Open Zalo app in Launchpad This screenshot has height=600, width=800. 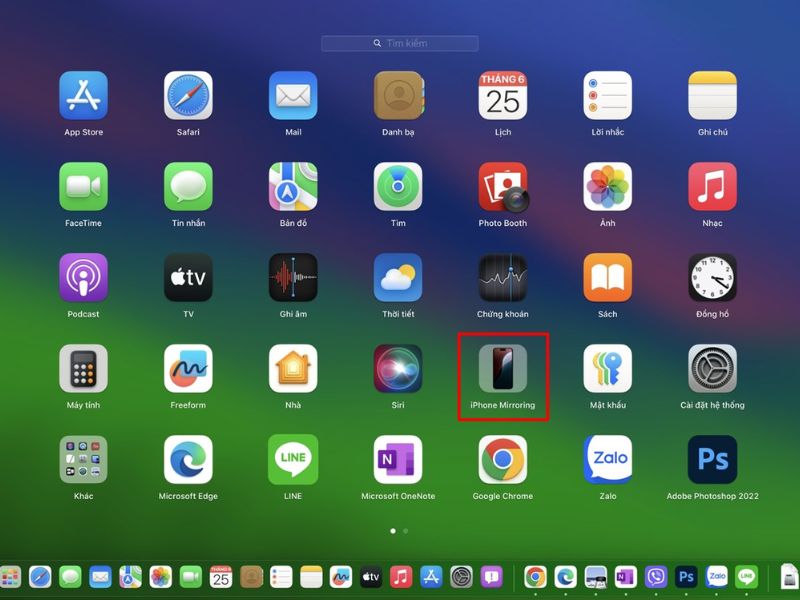[x=608, y=459]
